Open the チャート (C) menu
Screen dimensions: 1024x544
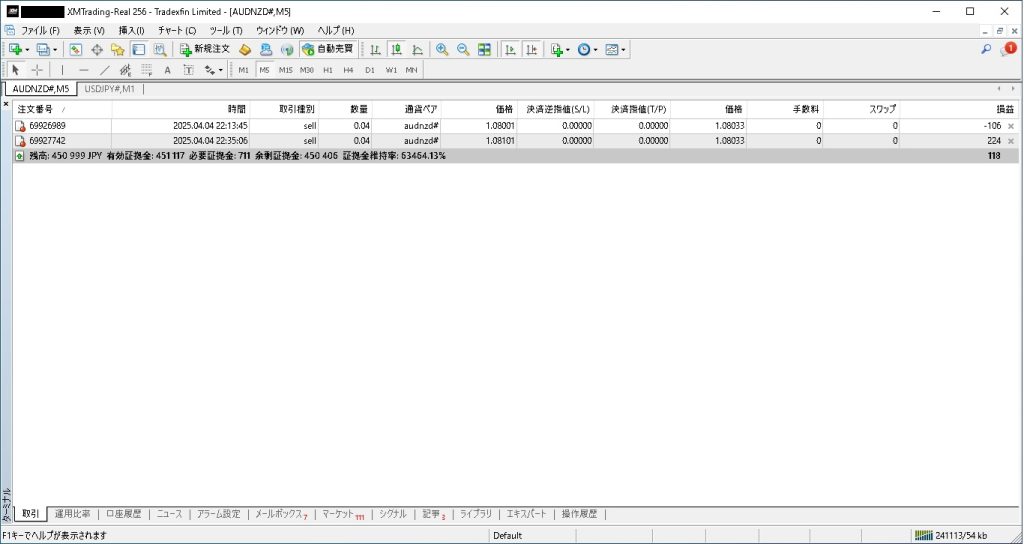pyautogui.click(x=177, y=30)
